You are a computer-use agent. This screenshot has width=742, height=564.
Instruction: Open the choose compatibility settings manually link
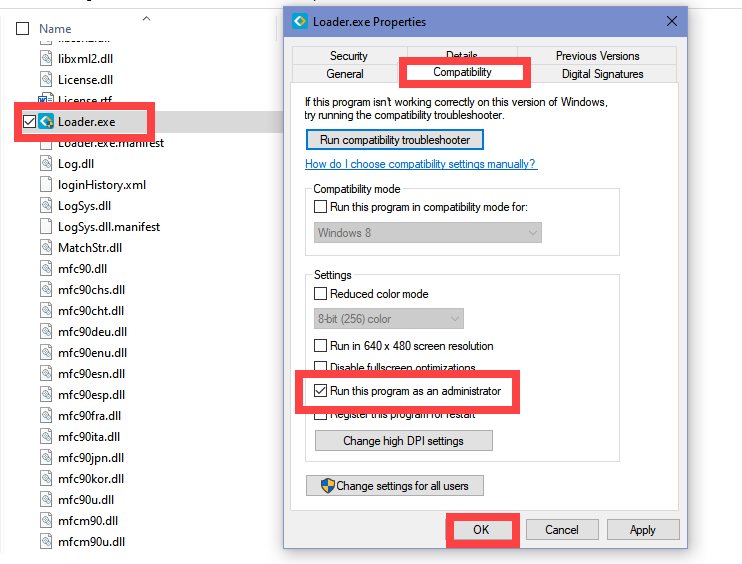421,164
